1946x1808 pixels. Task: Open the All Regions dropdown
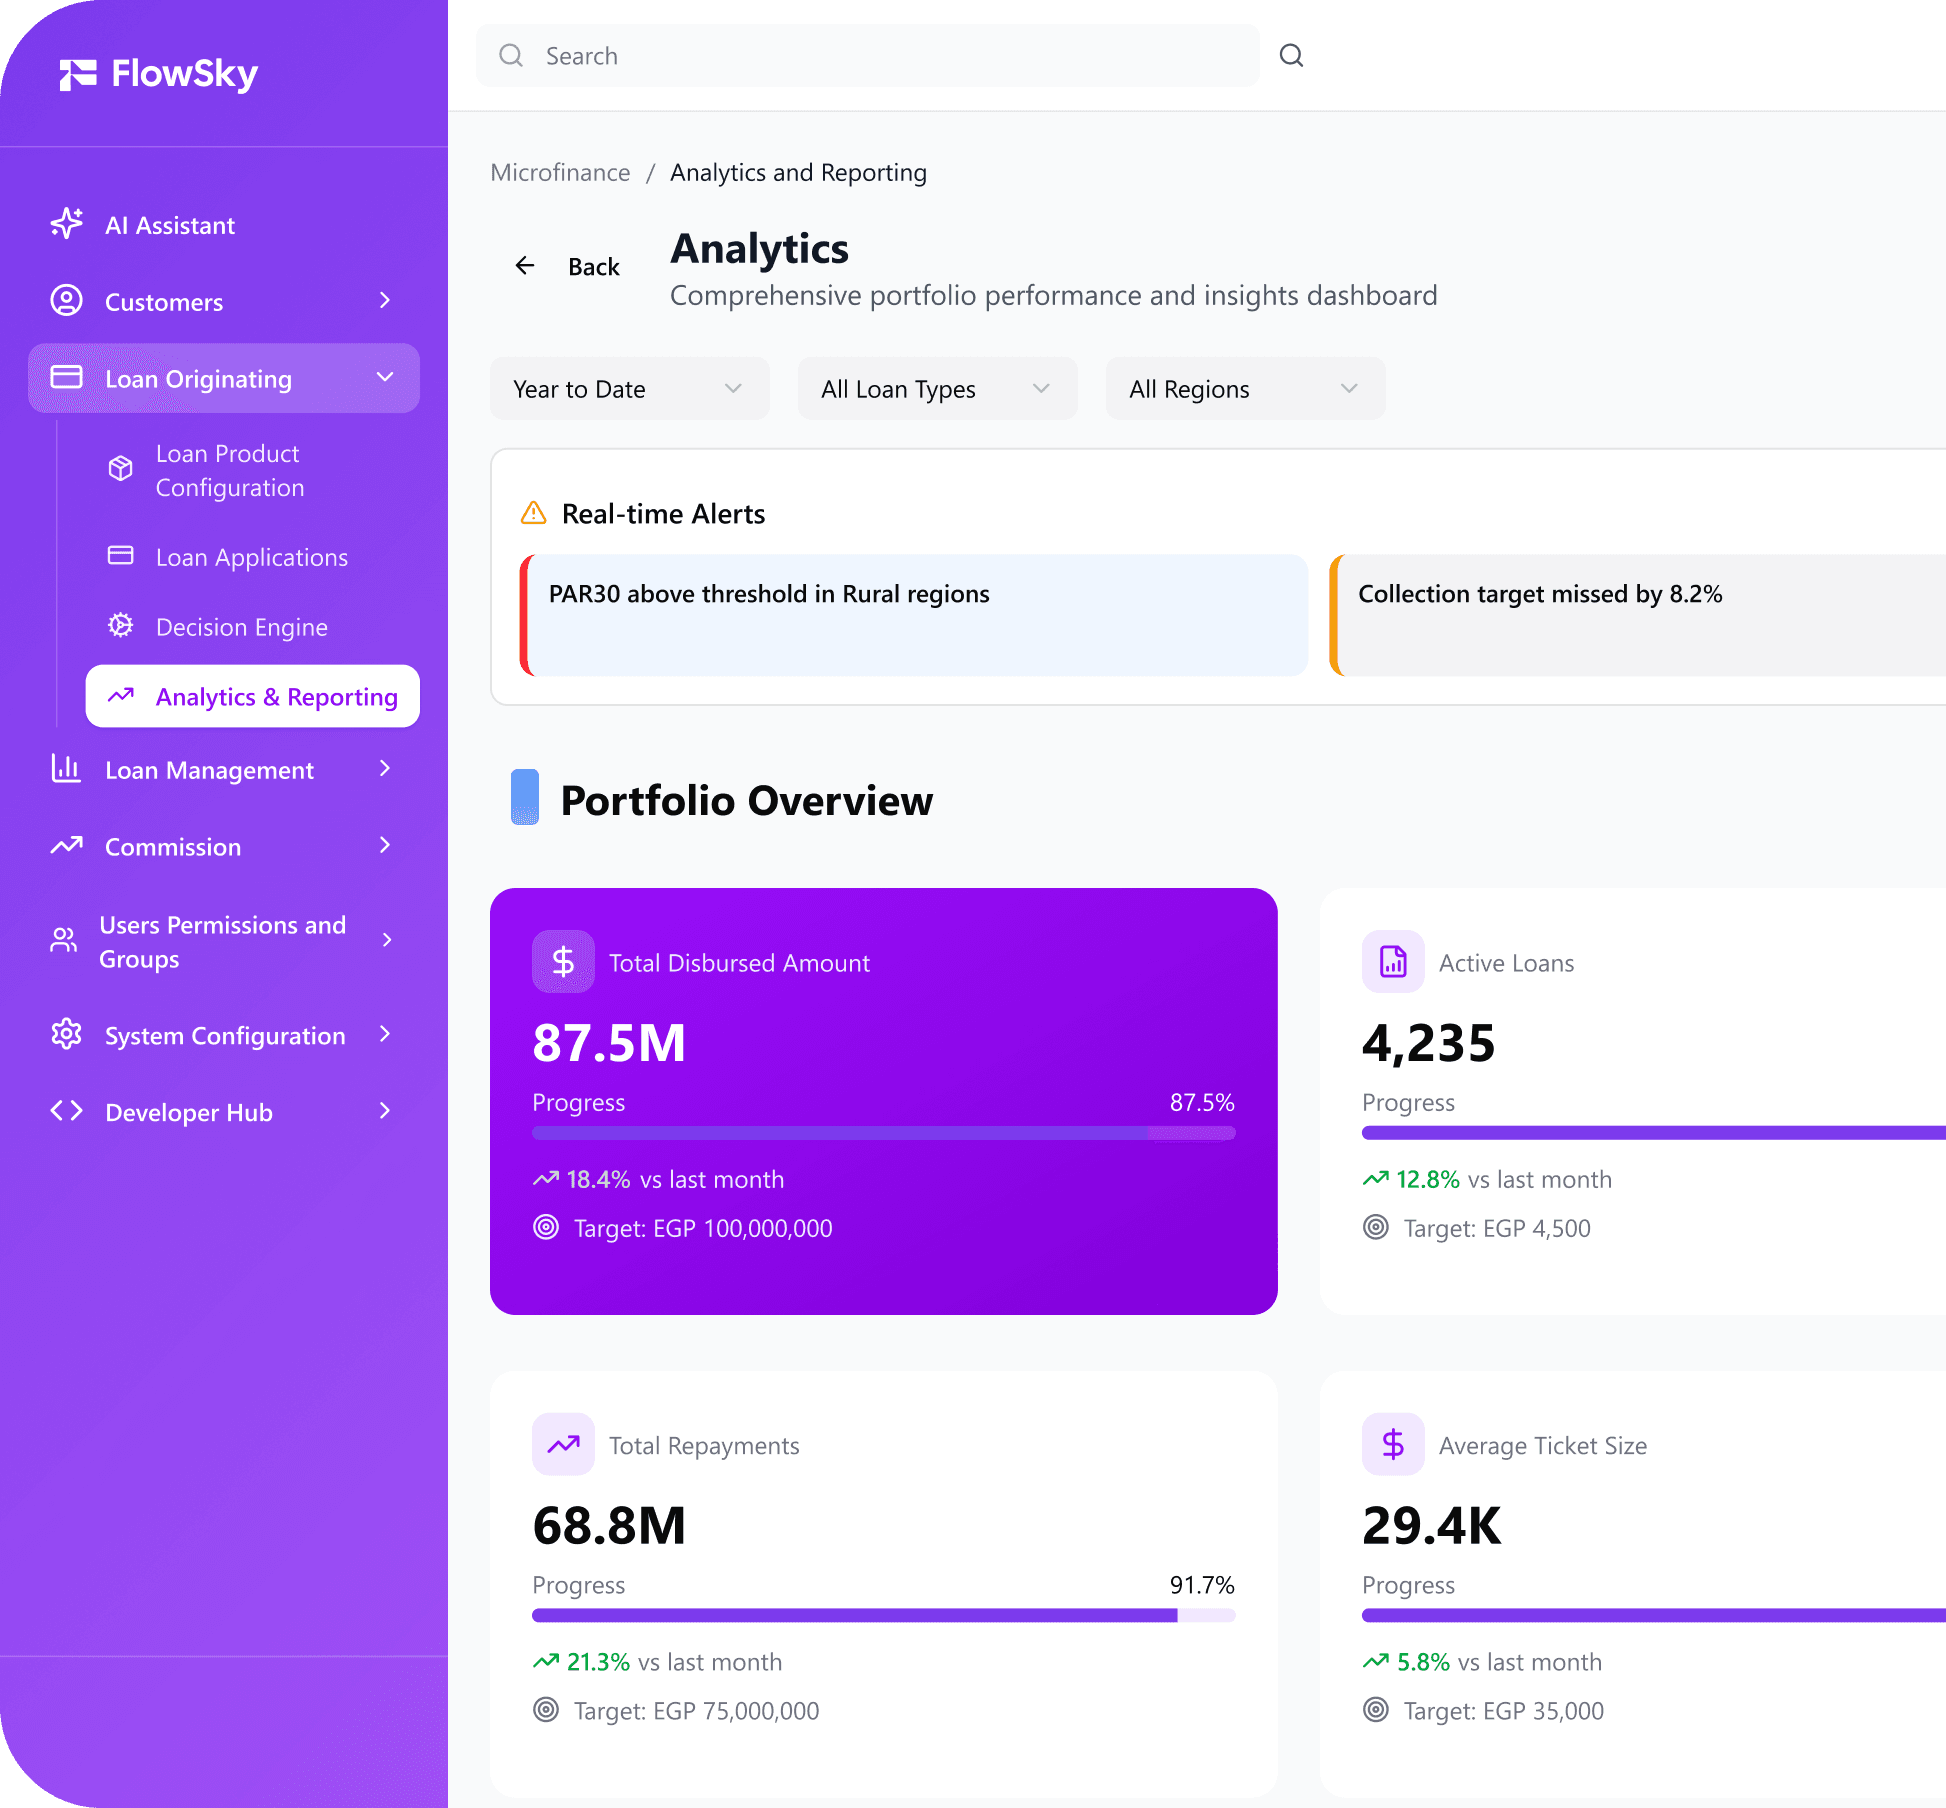1244,388
